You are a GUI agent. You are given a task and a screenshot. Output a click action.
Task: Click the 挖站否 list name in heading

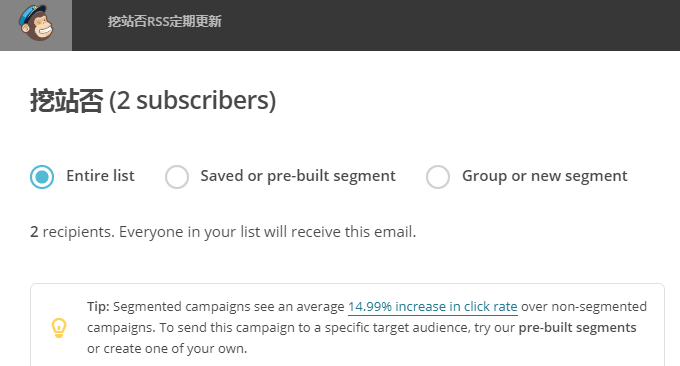coord(67,101)
